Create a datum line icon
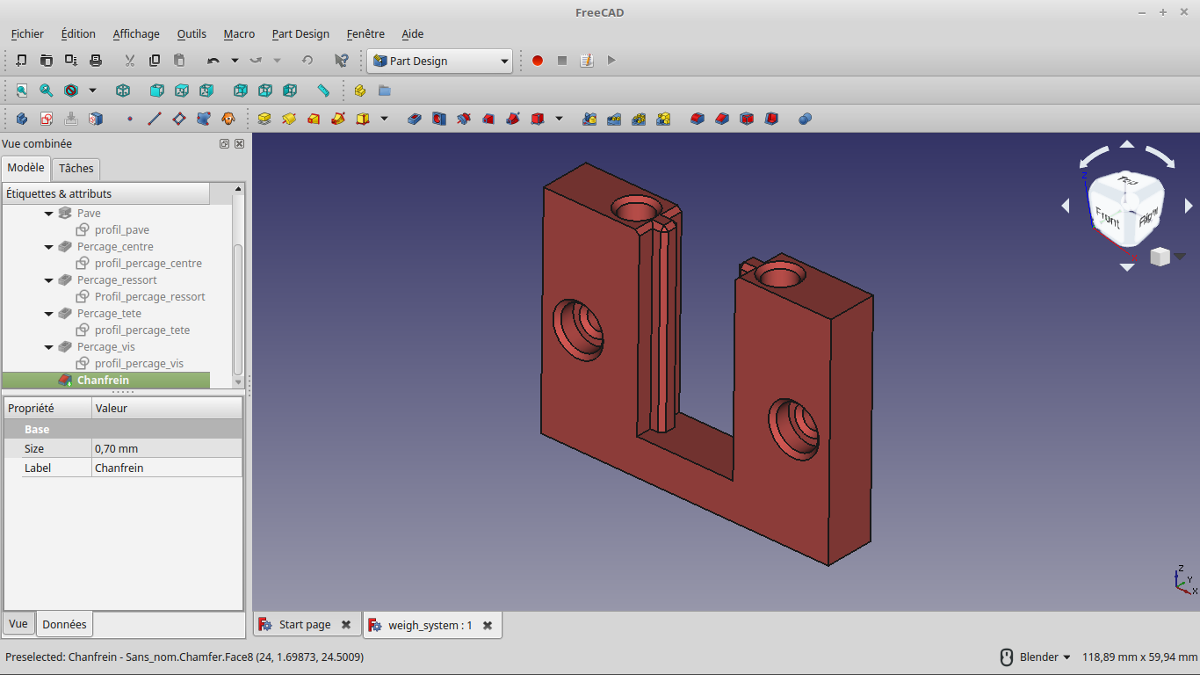 point(154,118)
